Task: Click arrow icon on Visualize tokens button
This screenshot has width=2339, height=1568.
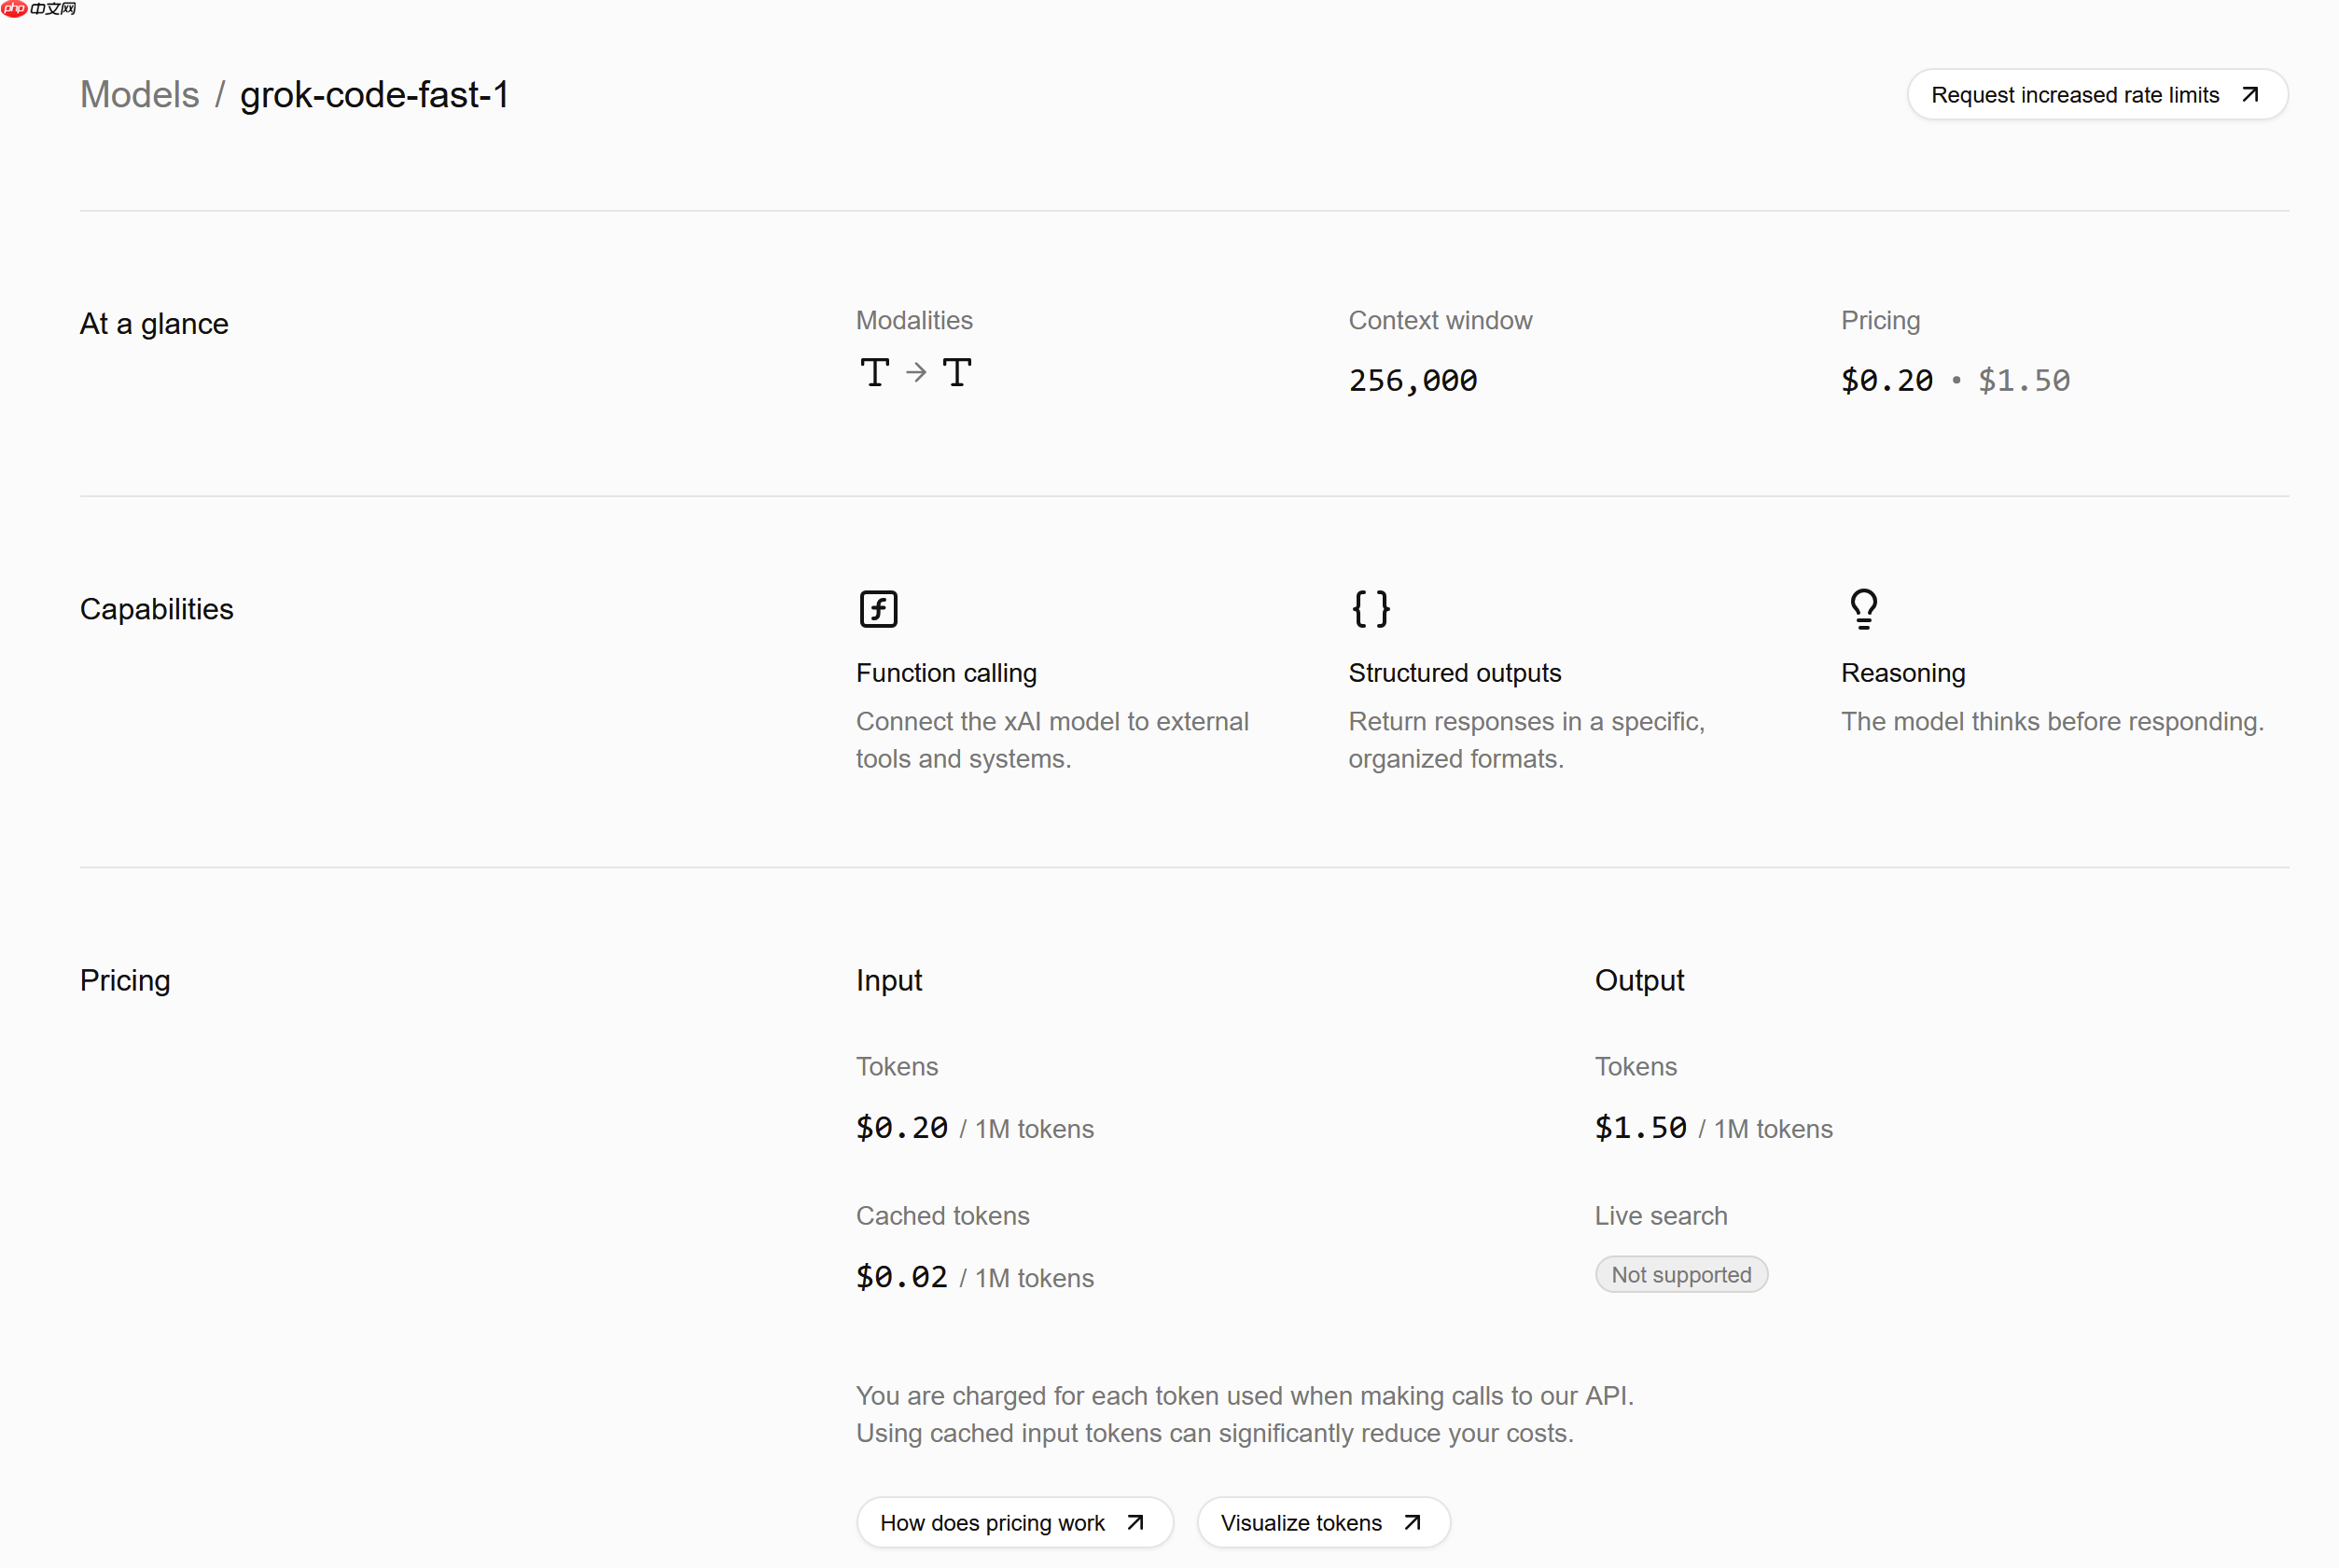Action: pos(1412,1522)
